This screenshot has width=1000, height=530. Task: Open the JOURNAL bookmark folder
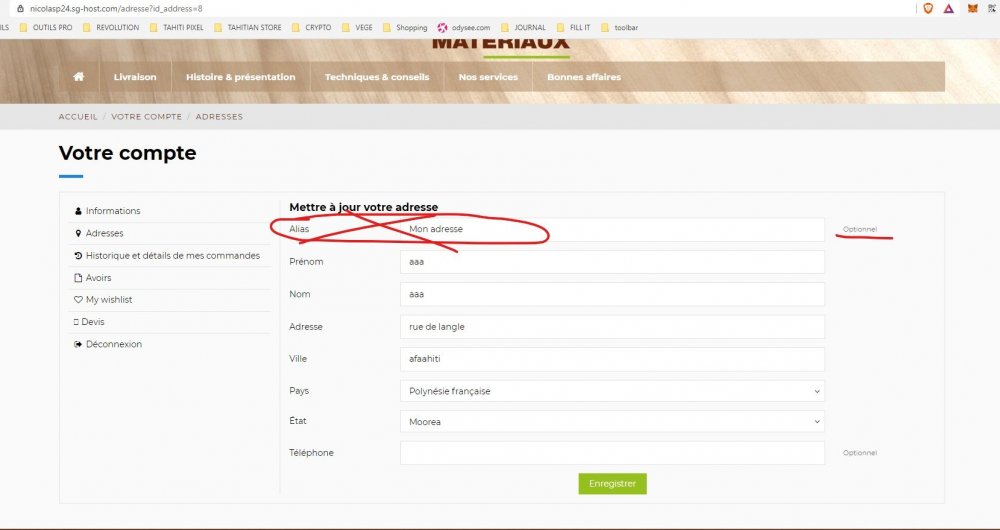[x=524, y=27]
